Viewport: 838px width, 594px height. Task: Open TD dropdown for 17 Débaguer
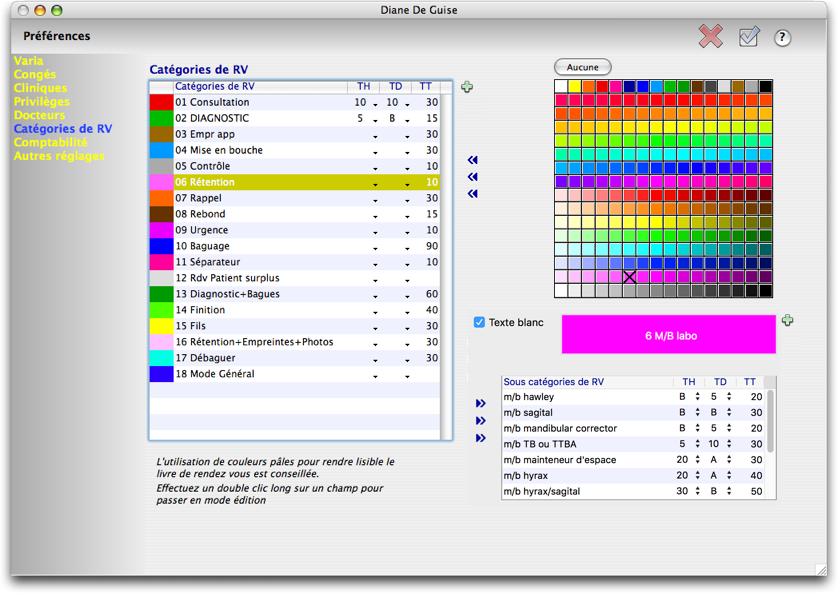(407, 360)
